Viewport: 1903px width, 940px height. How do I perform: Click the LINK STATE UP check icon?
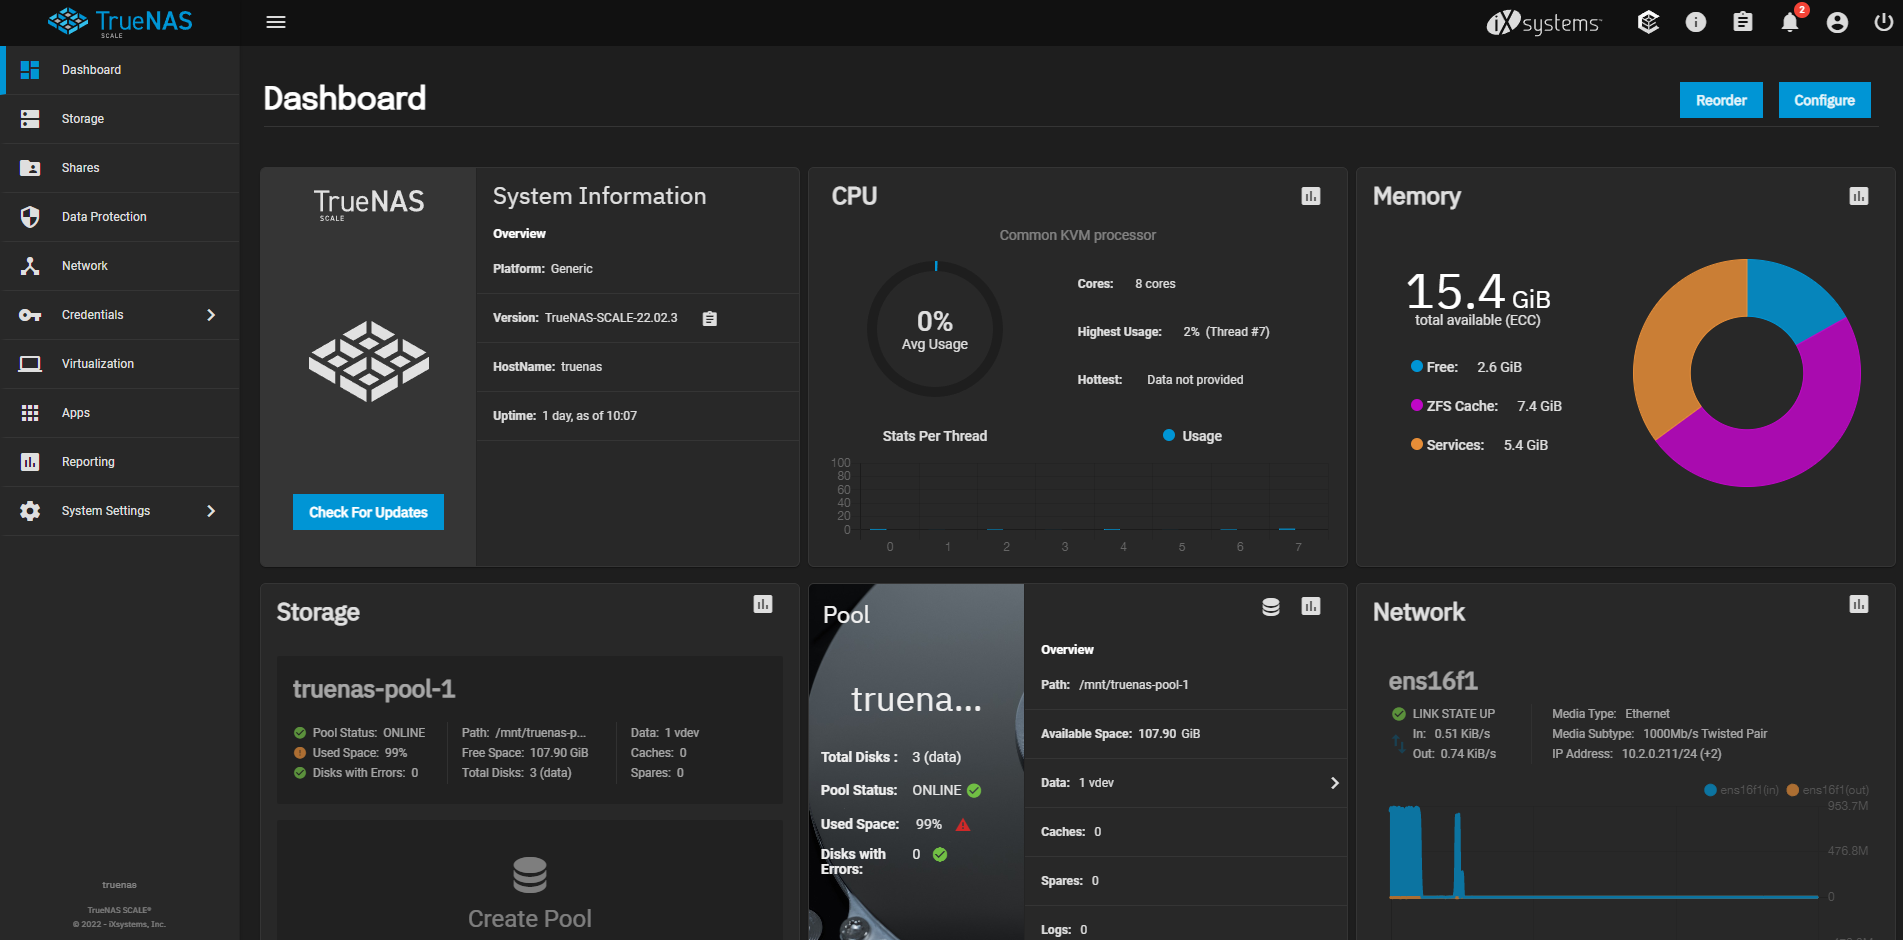(1399, 714)
